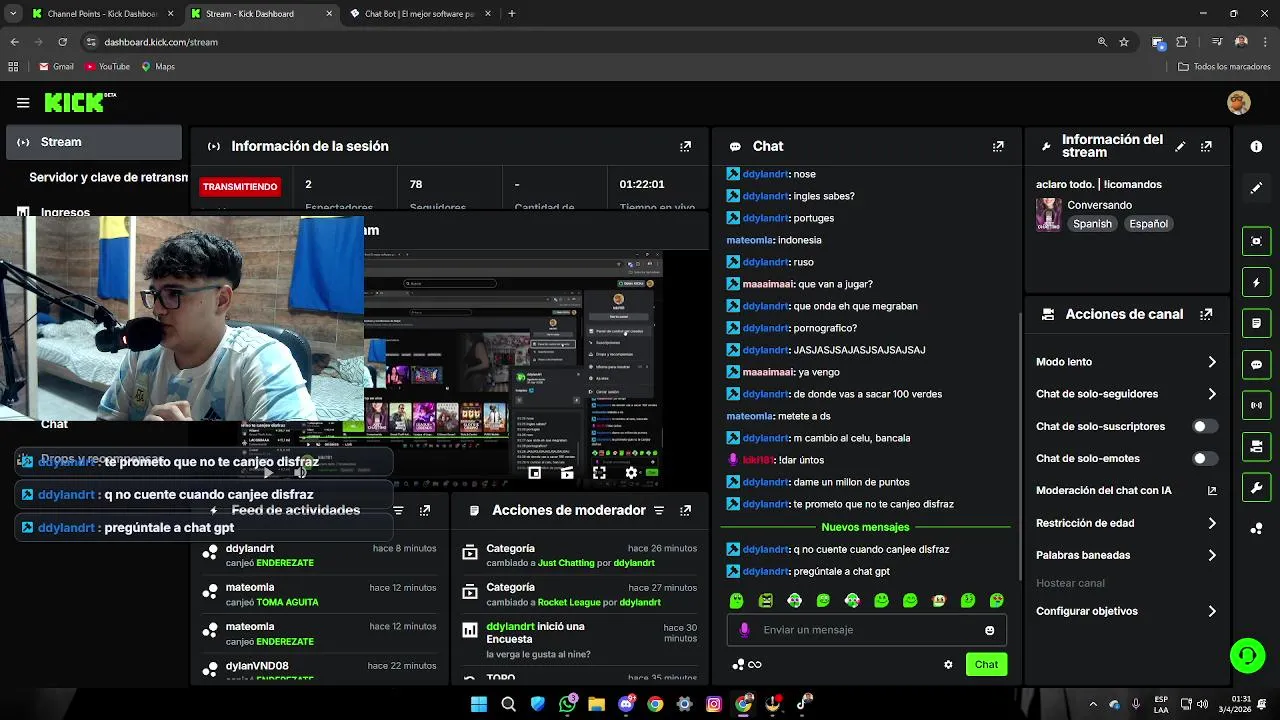Open Todos los marcadores folder

click(1224, 67)
